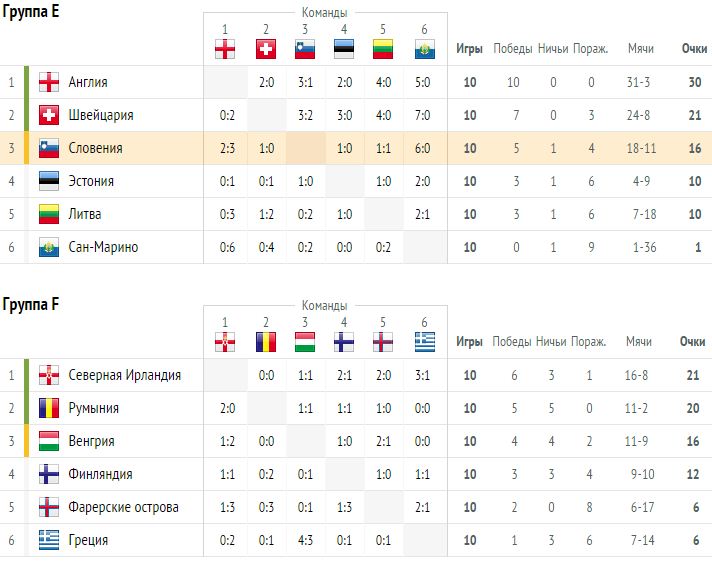Click Hungary flag in Group F header
This screenshot has height=563, width=712.
click(305, 342)
